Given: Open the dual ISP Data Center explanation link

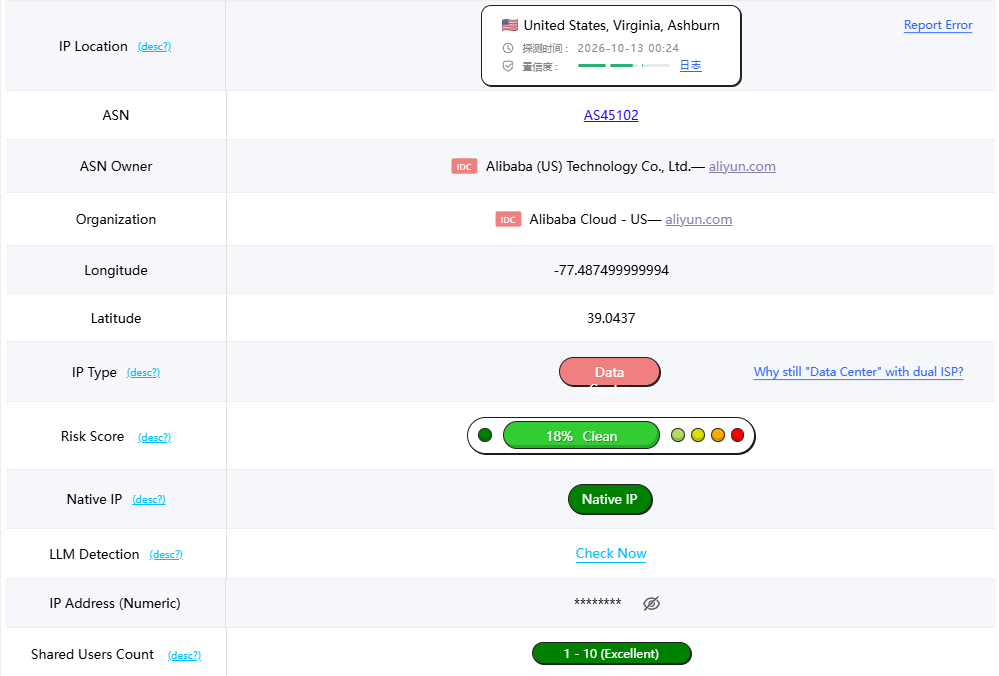Looking at the screenshot, I should pyautogui.click(x=858, y=372).
